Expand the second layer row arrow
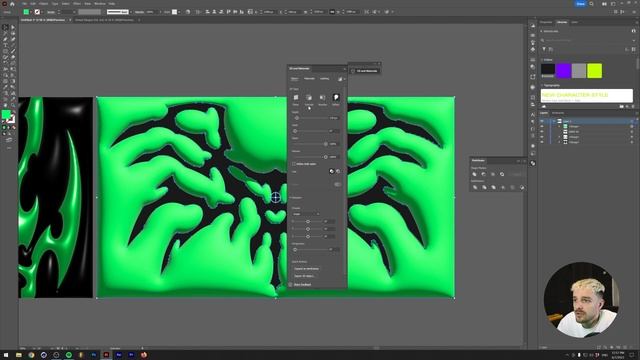The height and width of the screenshot is (360, 640). click(559, 127)
